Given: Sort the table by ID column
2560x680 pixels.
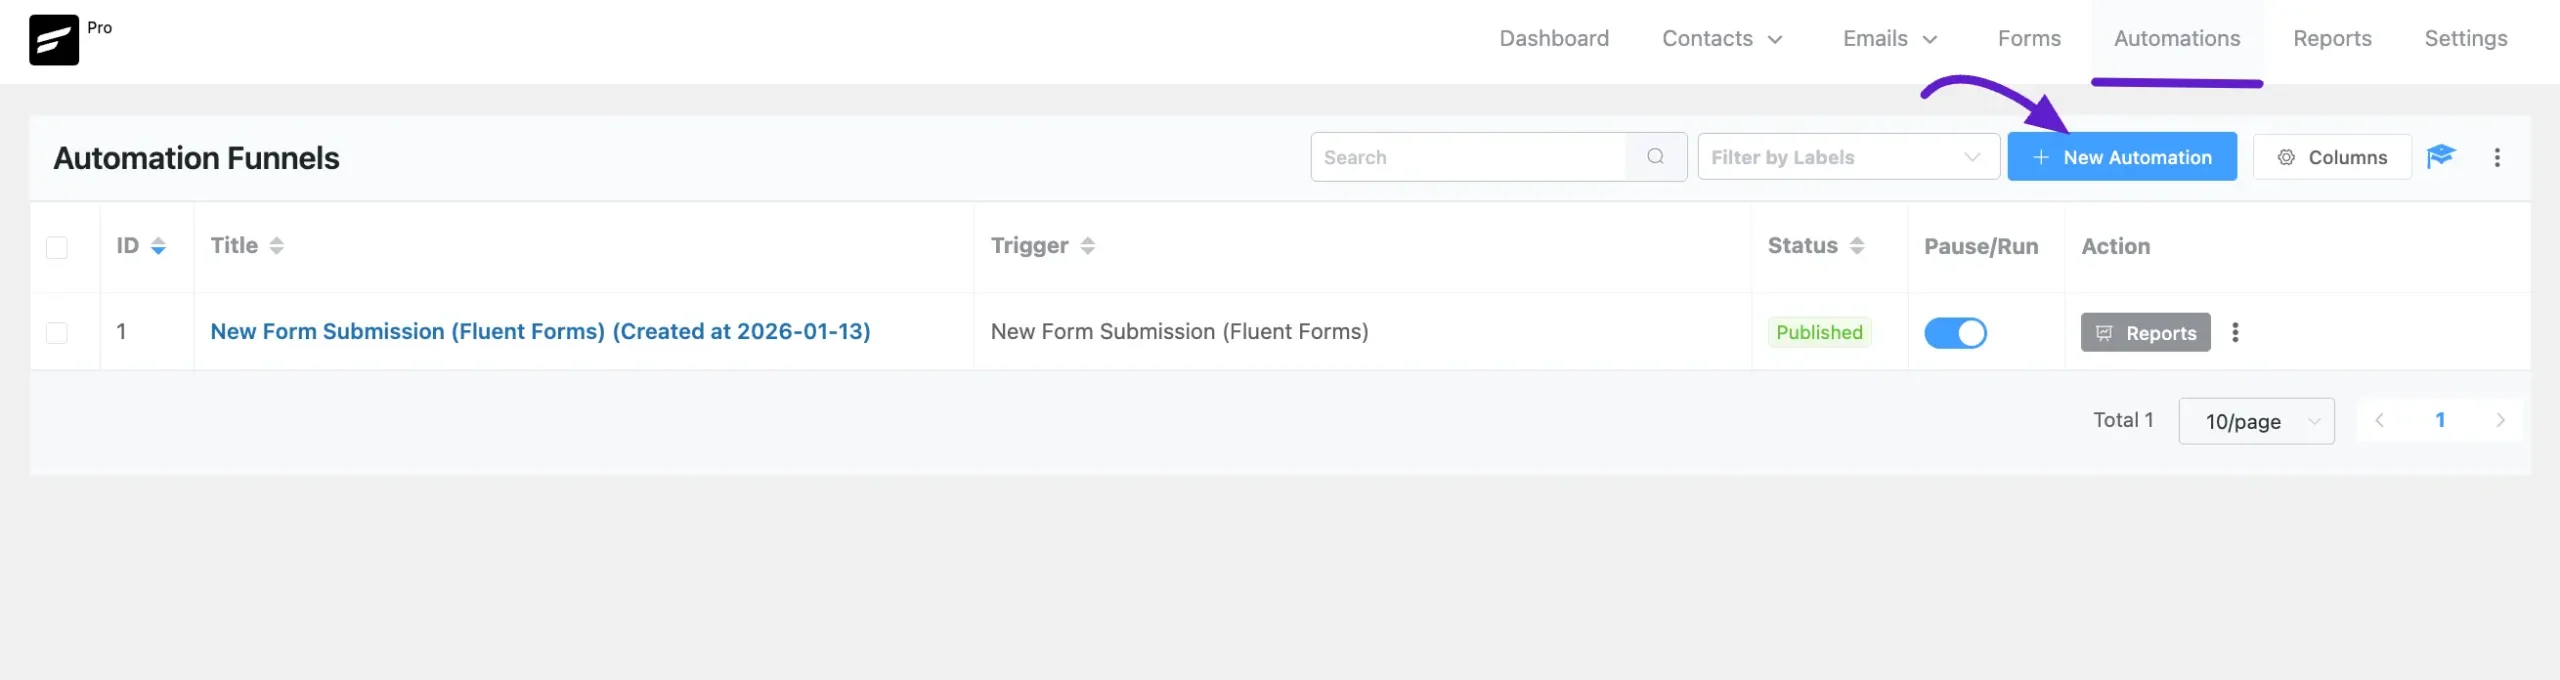Looking at the screenshot, I should pos(157,245).
